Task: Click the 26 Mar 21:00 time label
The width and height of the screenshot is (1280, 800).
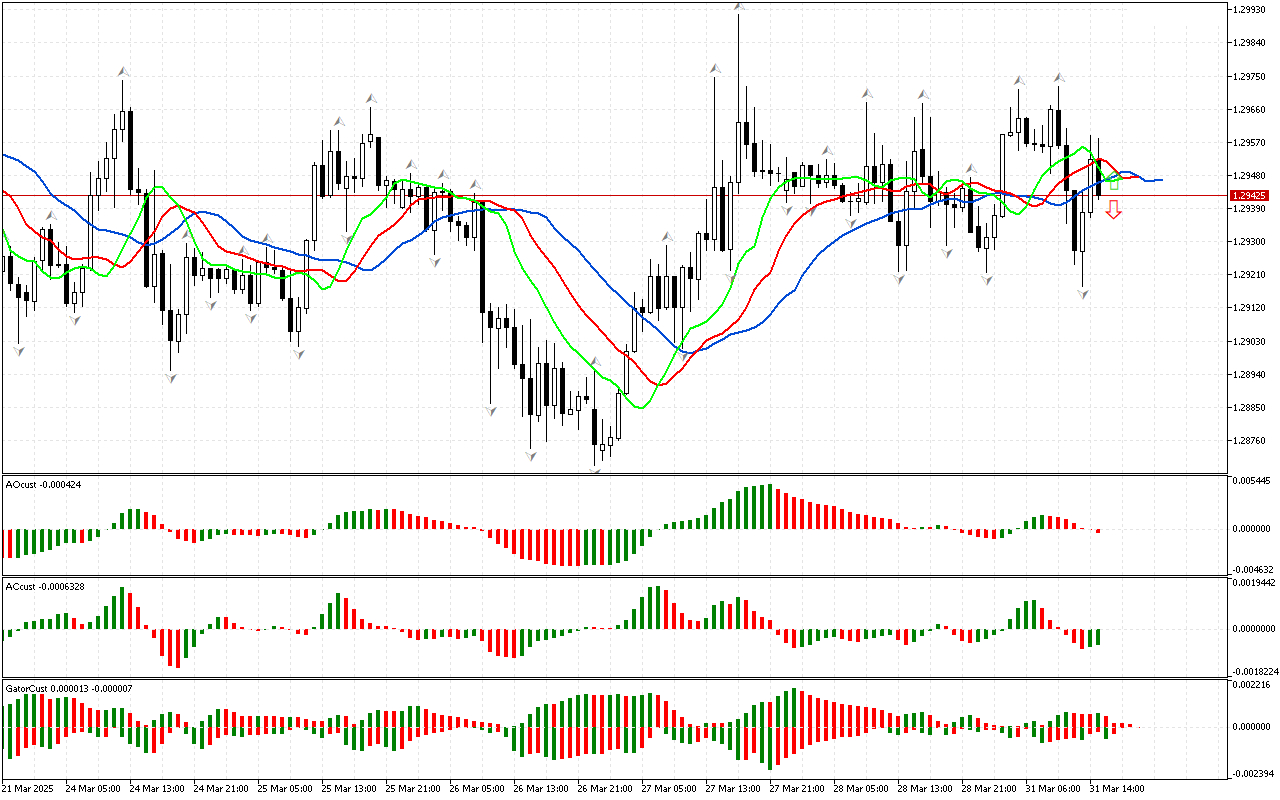Action: pos(605,788)
